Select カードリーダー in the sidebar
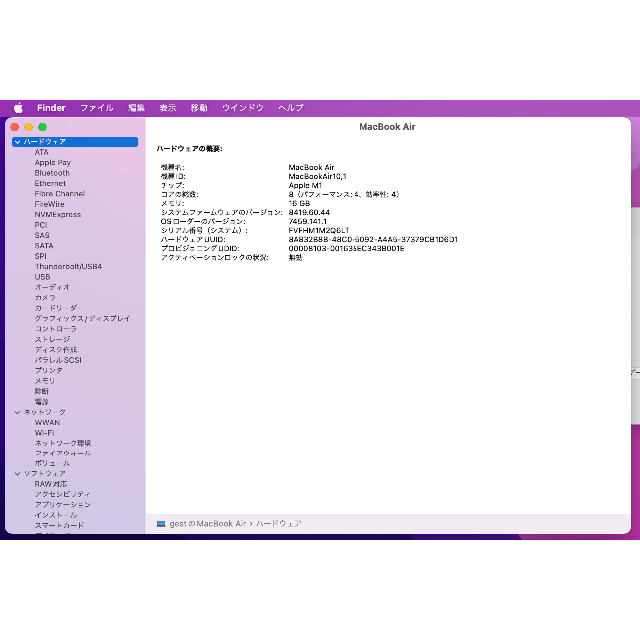Image resolution: width=640 pixels, height=640 pixels. pyautogui.click(x=59, y=308)
